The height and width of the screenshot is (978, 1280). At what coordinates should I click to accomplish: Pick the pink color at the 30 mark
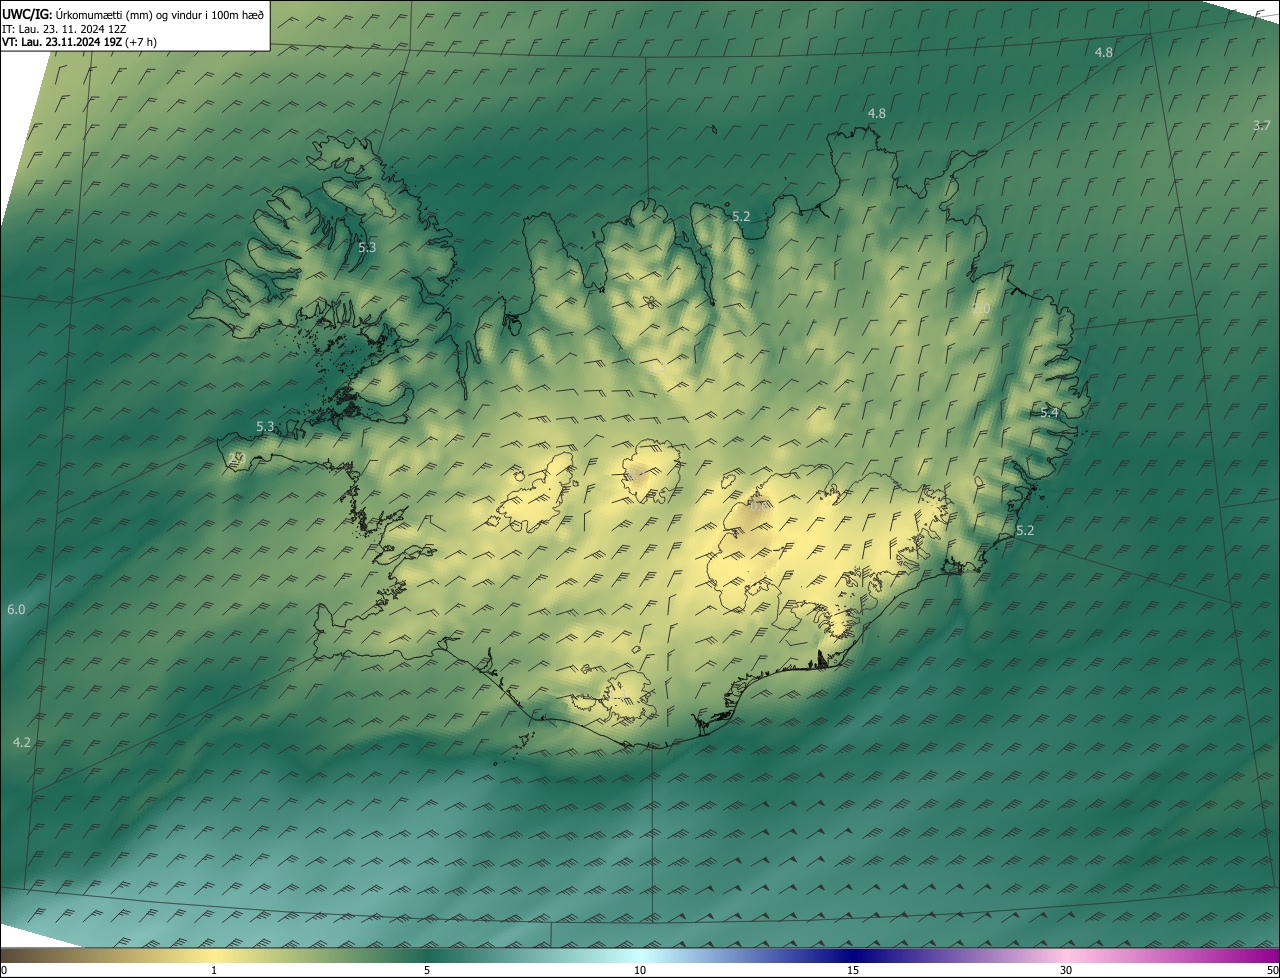[x=1066, y=955]
